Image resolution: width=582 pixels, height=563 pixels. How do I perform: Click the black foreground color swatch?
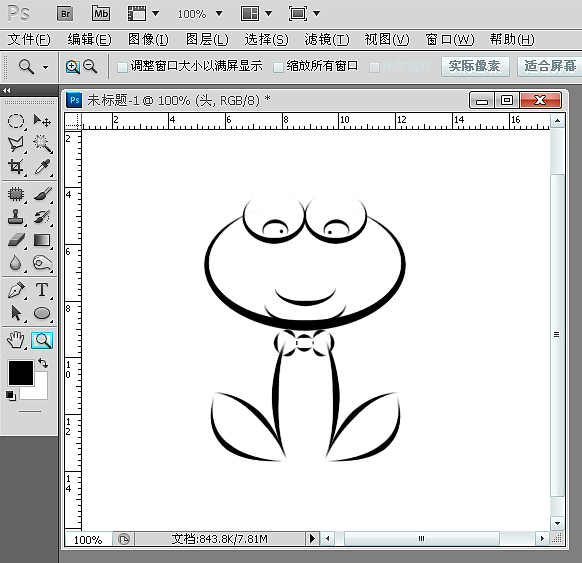(21, 373)
